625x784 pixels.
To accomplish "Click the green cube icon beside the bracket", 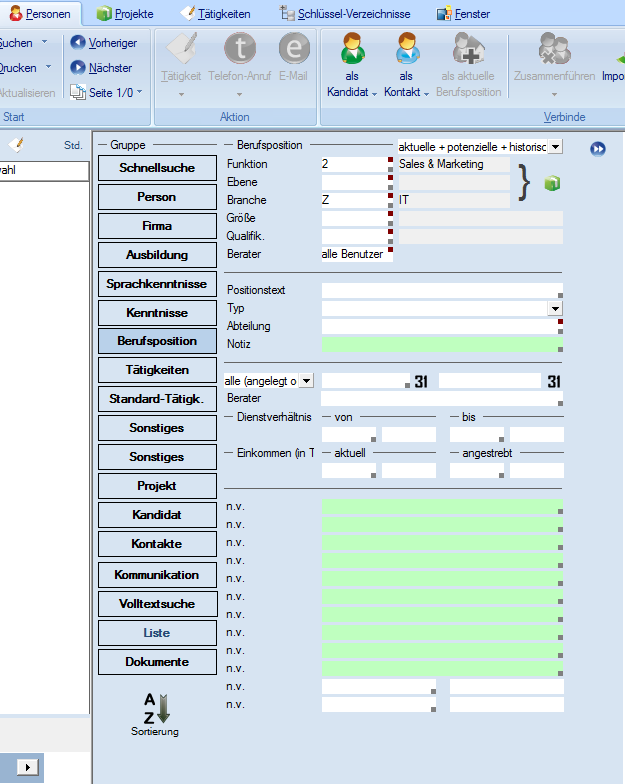I will [551, 184].
